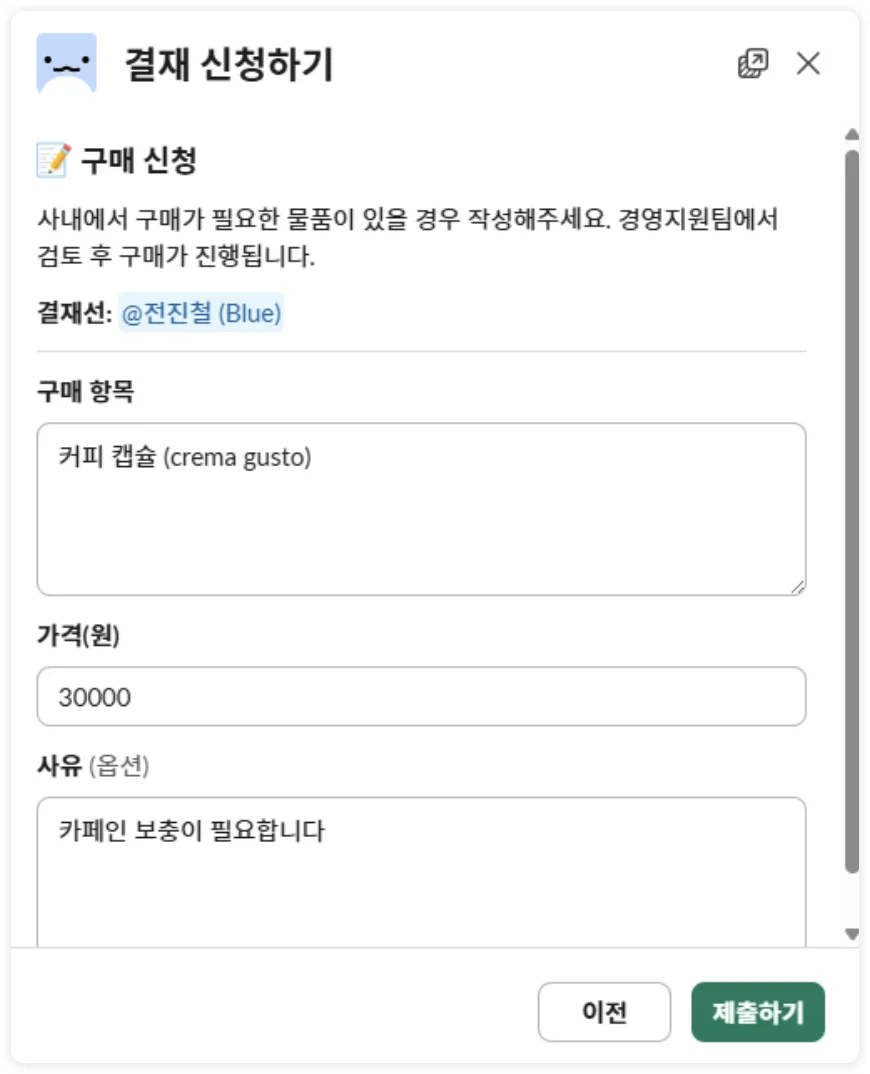Open the modal in a new window
Screen dimensions: 870x1074
coord(752,64)
